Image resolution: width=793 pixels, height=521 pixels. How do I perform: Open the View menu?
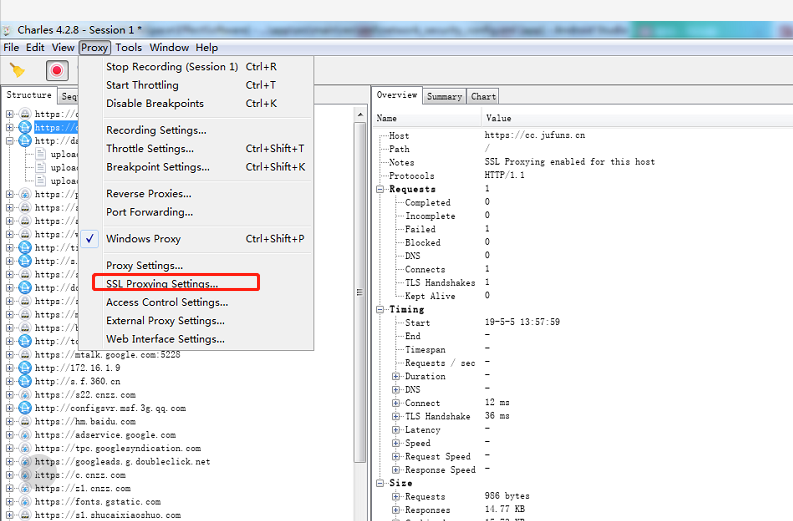(x=63, y=48)
